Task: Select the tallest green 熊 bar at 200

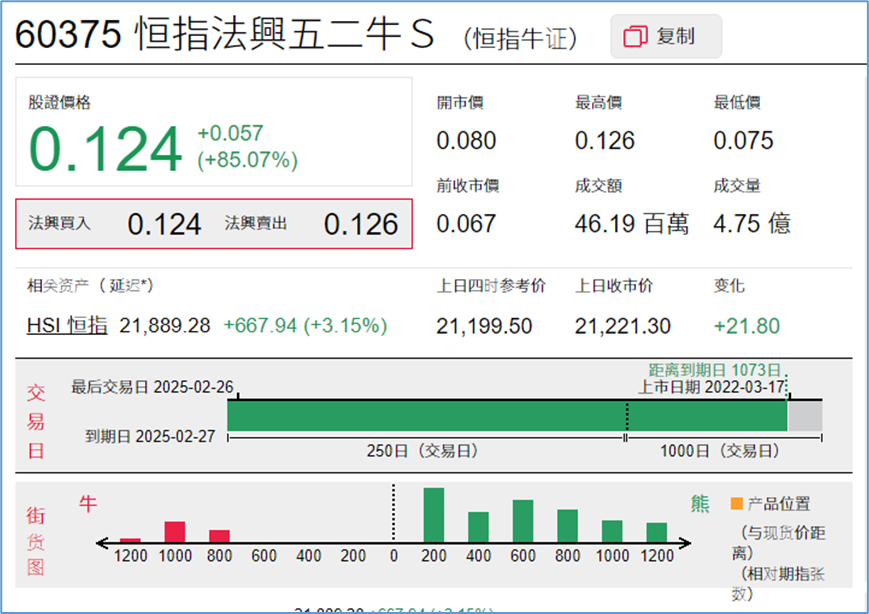Action: pyautogui.click(x=433, y=515)
